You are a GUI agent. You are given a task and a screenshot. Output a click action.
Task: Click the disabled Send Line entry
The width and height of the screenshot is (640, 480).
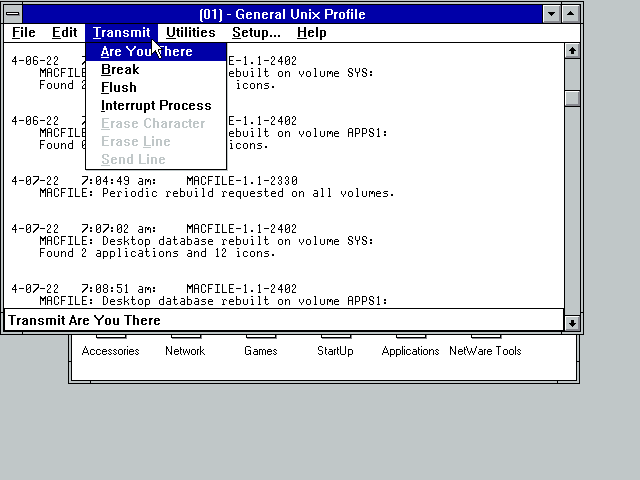coord(156,159)
